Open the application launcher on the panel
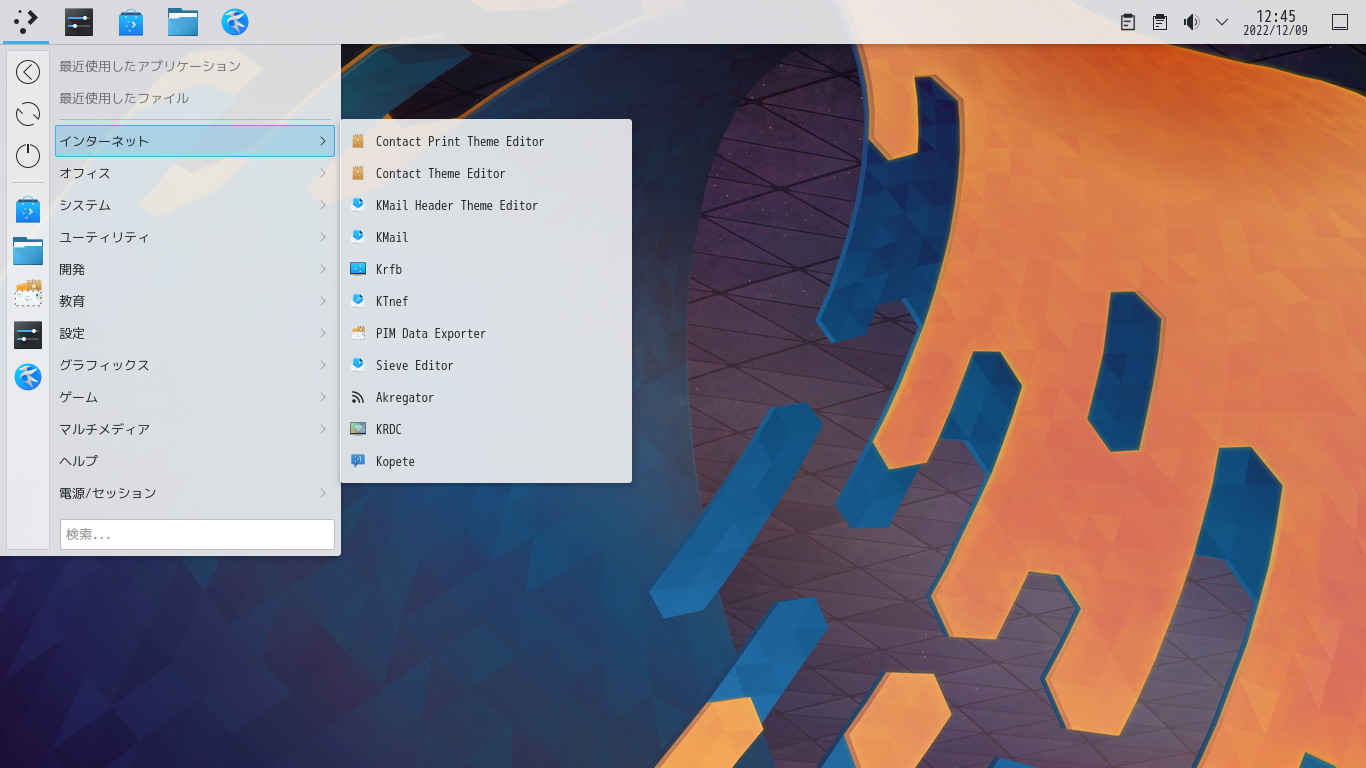Screen dimensions: 1366x768 [26, 21]
